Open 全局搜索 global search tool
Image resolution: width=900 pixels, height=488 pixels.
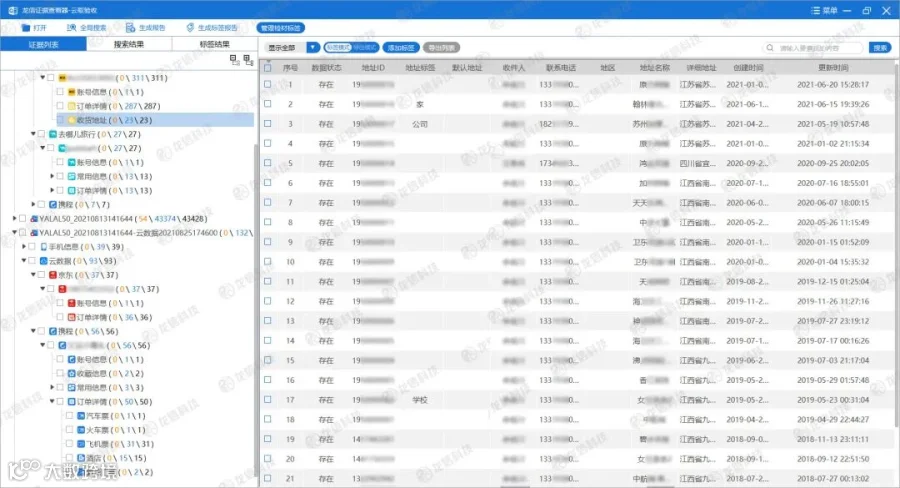pyautogui.click(x=86, y=28)
